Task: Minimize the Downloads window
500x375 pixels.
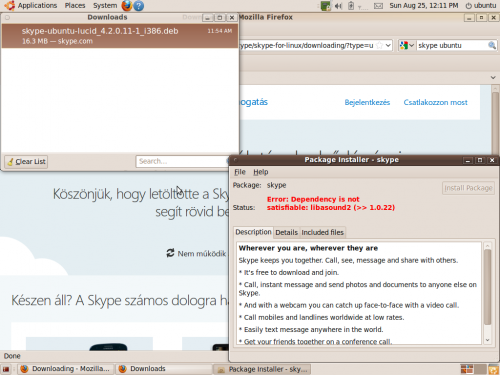Action: point(207,18)
